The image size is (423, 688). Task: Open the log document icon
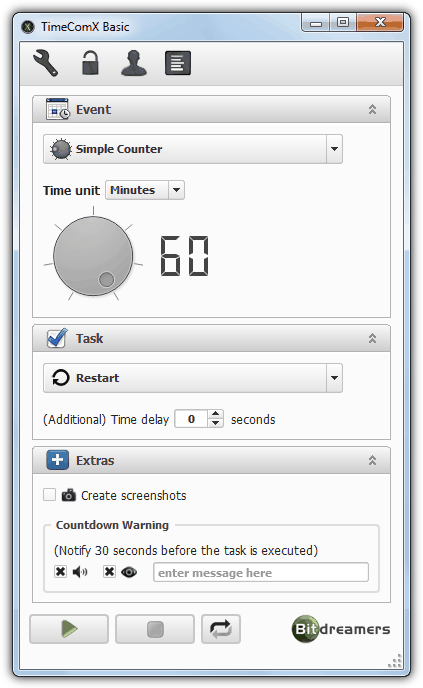click(x=178, y=63)
